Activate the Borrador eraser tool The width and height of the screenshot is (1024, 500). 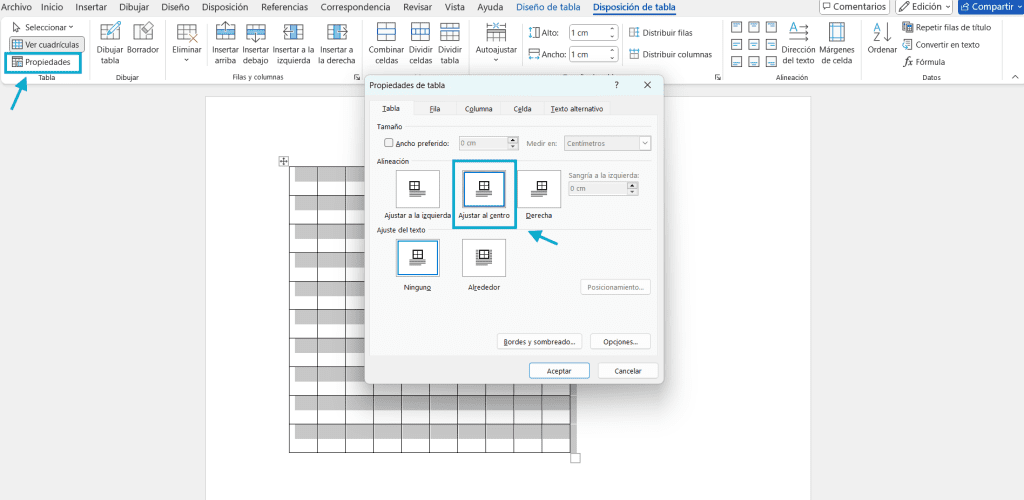click(x=143, y=39)
